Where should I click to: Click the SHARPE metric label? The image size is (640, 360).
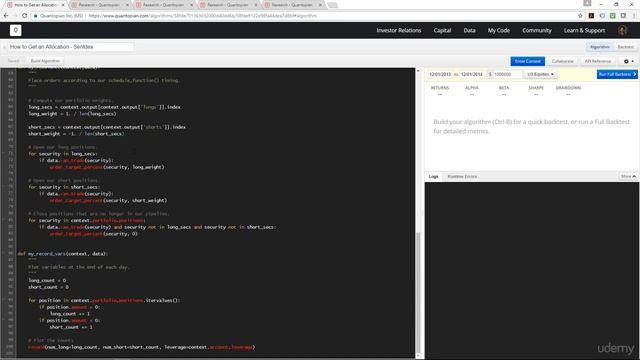pyautogui.click(x=536, y=88)
